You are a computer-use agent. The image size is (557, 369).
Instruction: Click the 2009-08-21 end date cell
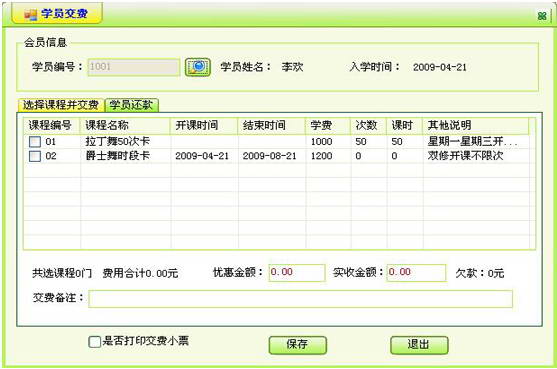click(270, 156)
